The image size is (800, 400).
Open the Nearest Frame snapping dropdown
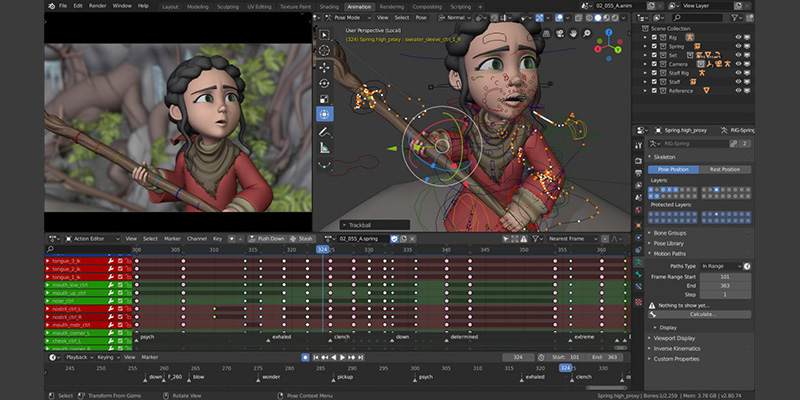[x=572, y=239]
